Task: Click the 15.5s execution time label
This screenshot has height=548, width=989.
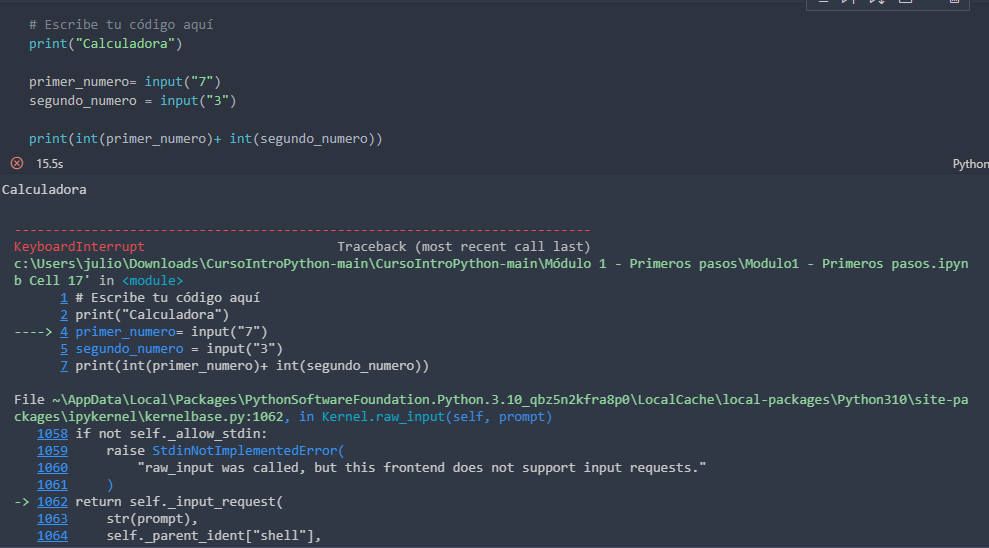Action: pyautogui.click(x=50, y=164)
